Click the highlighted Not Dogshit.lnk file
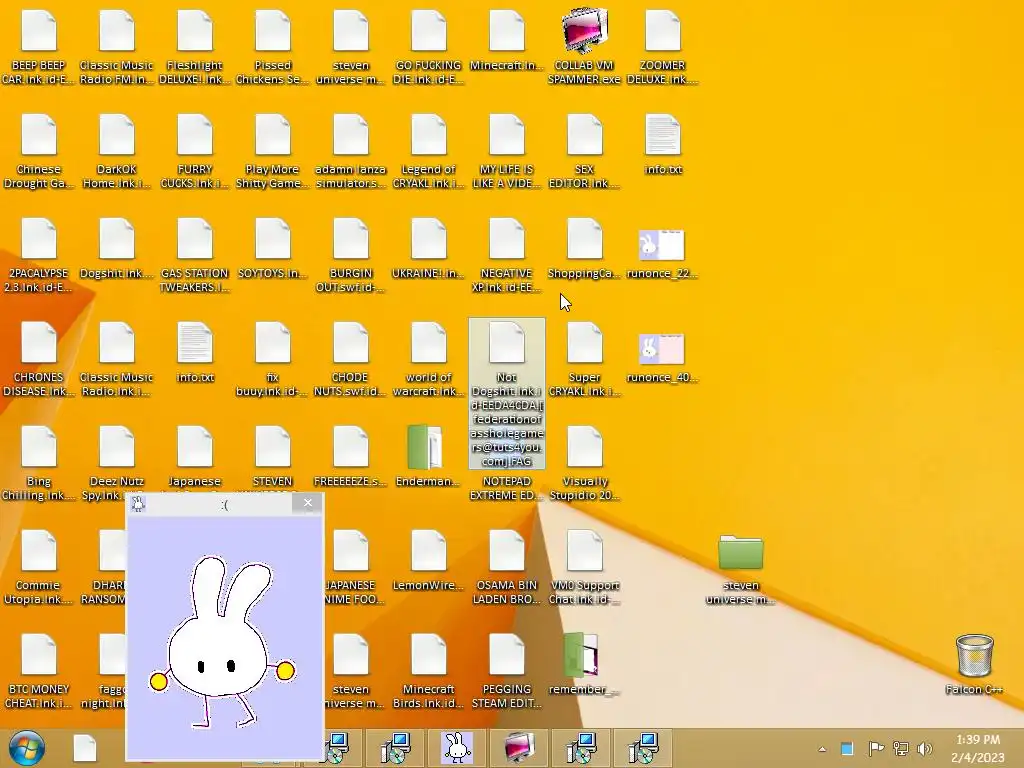This screenshot has height=768, width=1024. pyautogui.click(x=507, y=393)
